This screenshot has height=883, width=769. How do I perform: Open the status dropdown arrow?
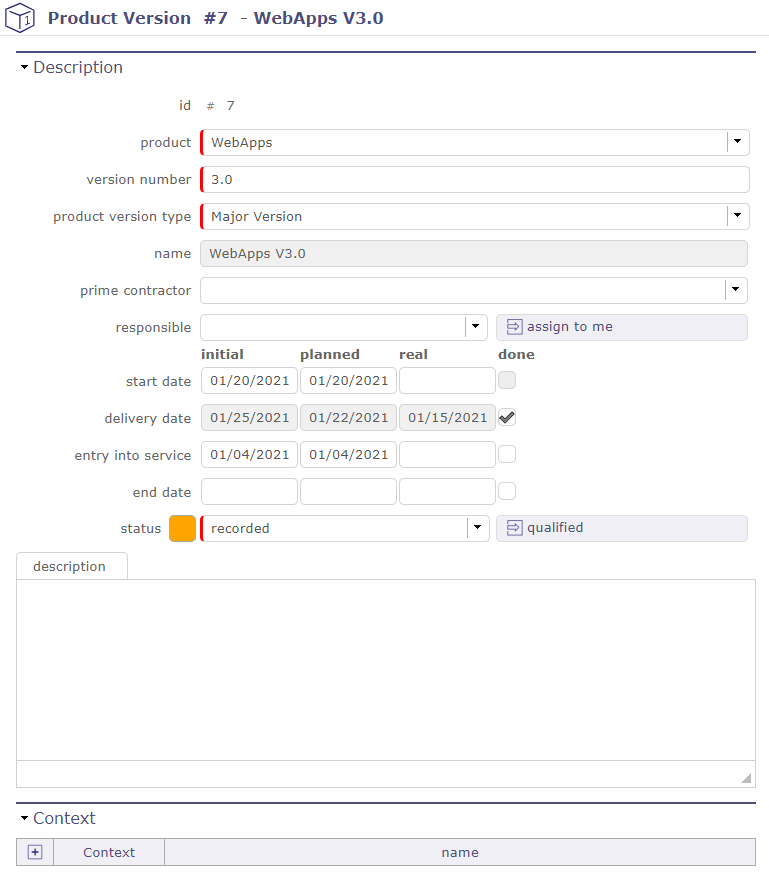(478, 528)
